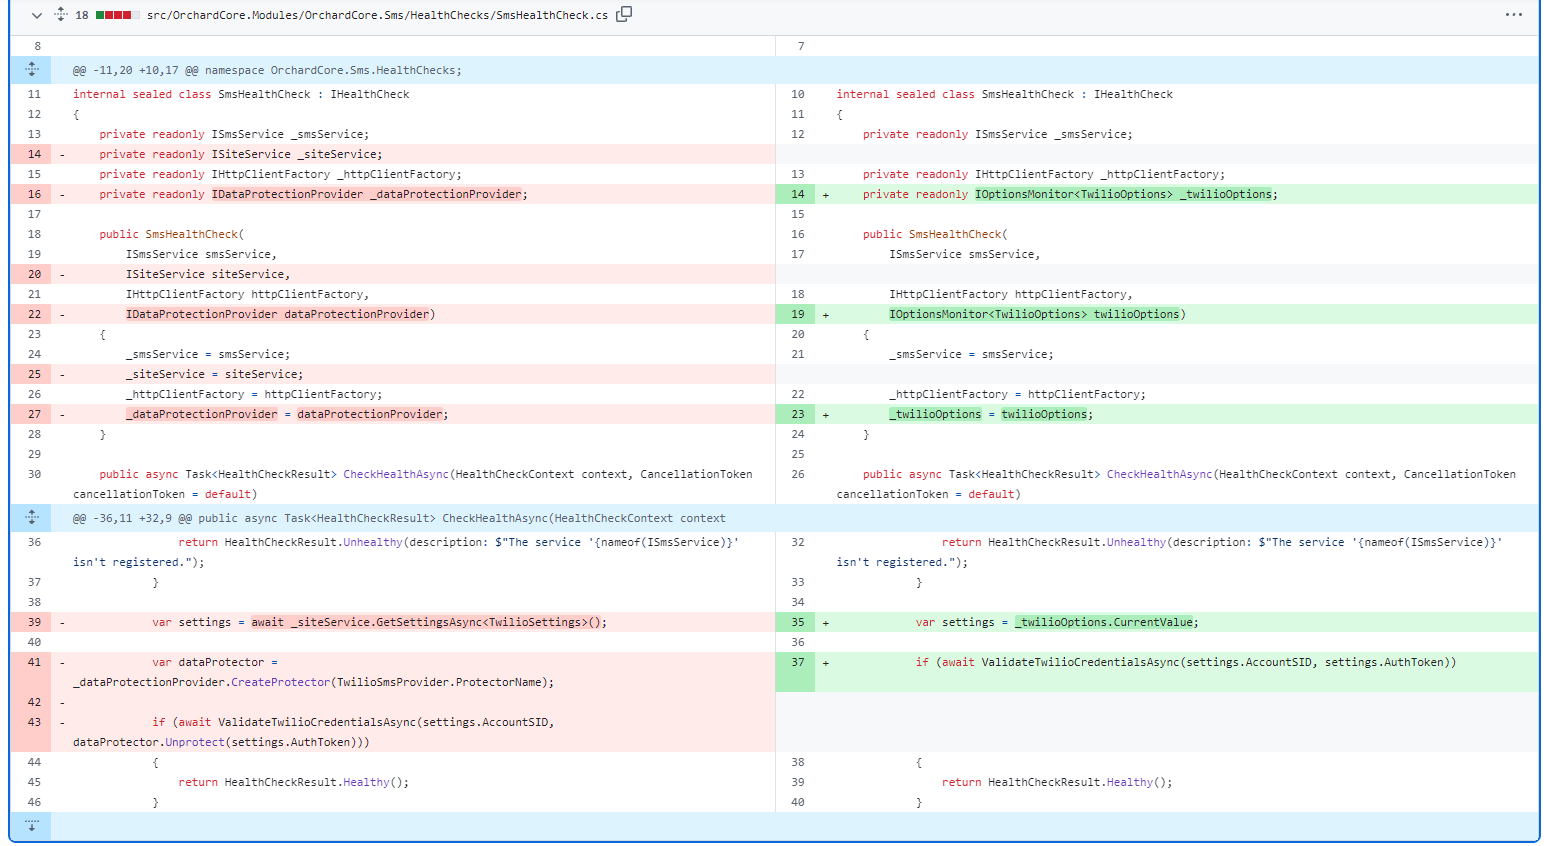Click removed 'var dataProtector =' line
This screenshot has width=1544, height=846.
click(x=215, y=662)
